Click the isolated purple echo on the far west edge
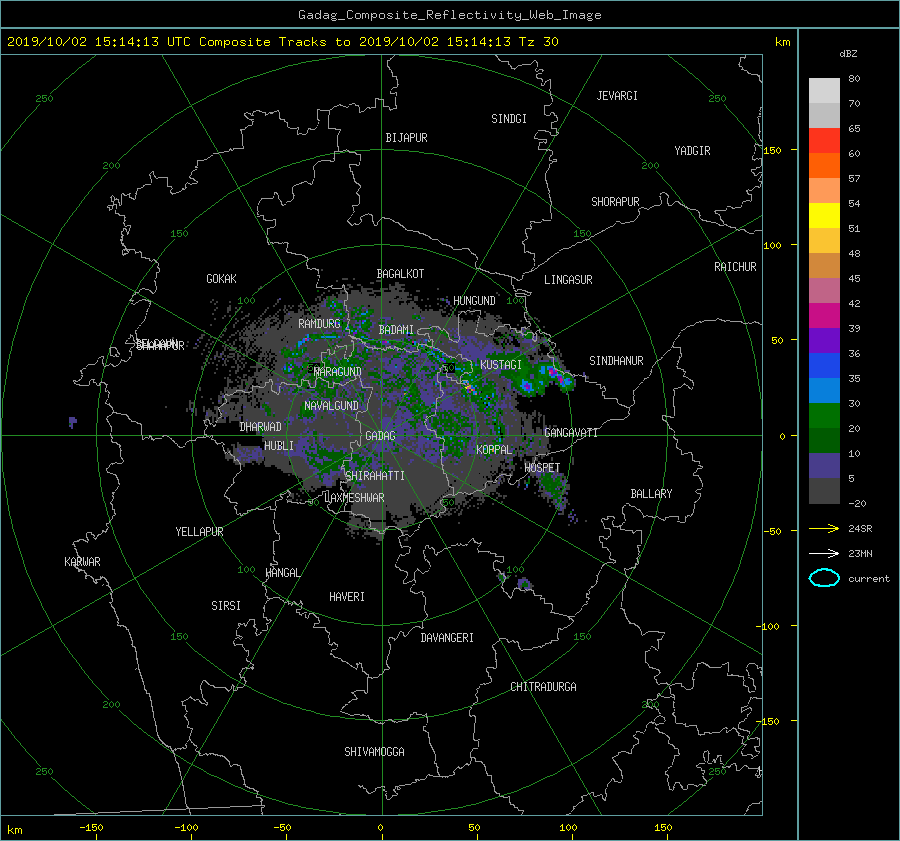The width and height of the screenshot is (900, 841). (73, 423)
